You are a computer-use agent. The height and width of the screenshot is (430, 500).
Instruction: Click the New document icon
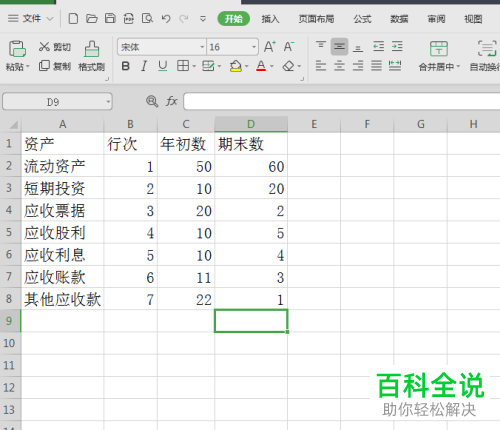tap(73, 19)
